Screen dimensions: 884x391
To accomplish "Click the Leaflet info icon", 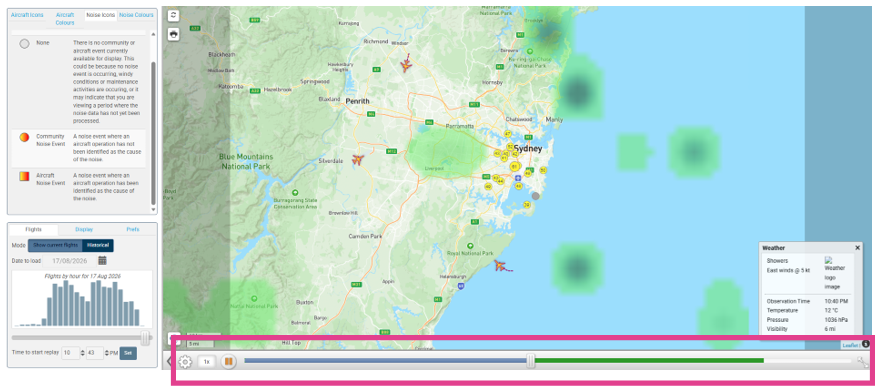I will [865, 344].
